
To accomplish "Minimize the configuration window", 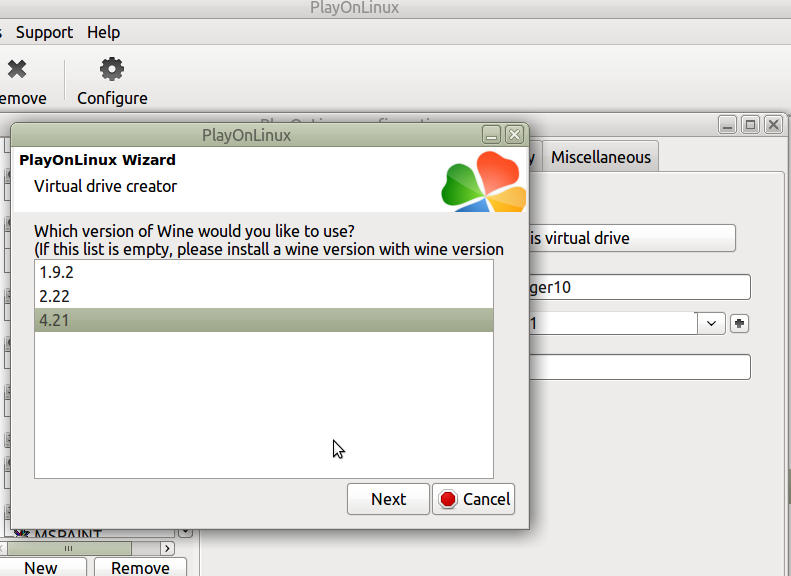I will [727, 124].
